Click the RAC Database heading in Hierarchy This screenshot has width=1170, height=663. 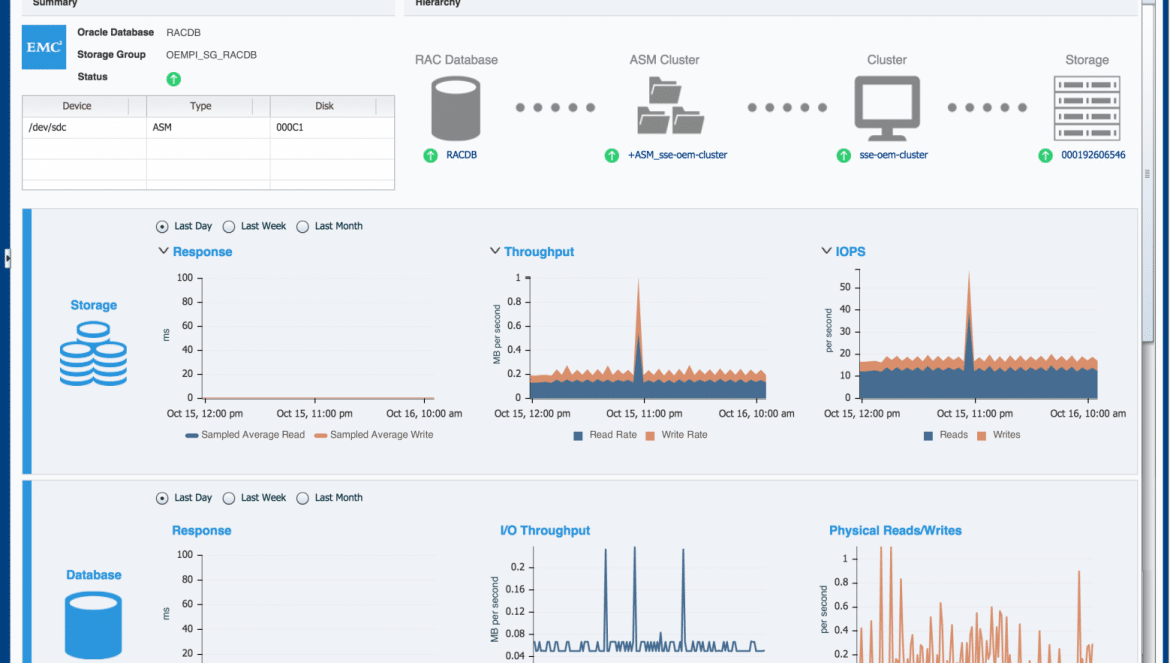pos(456,60)
